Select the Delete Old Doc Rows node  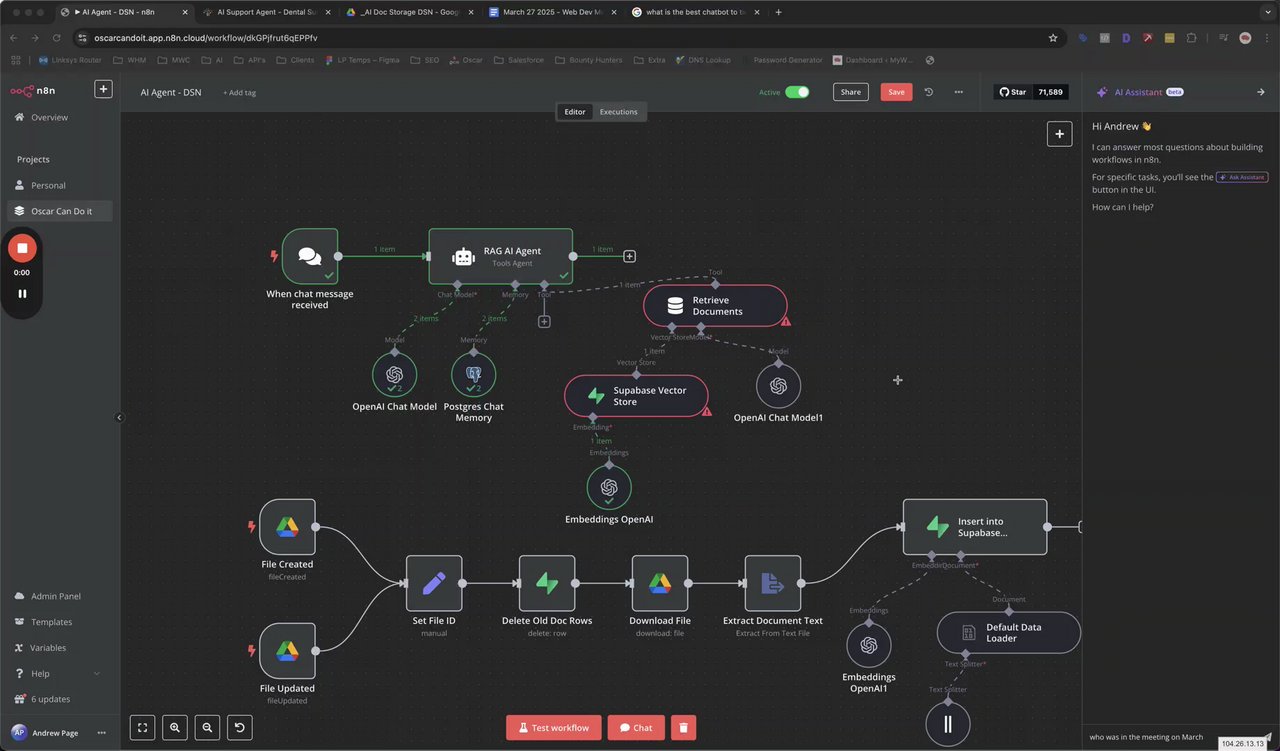pyautogui.click(x=547, y=583)
